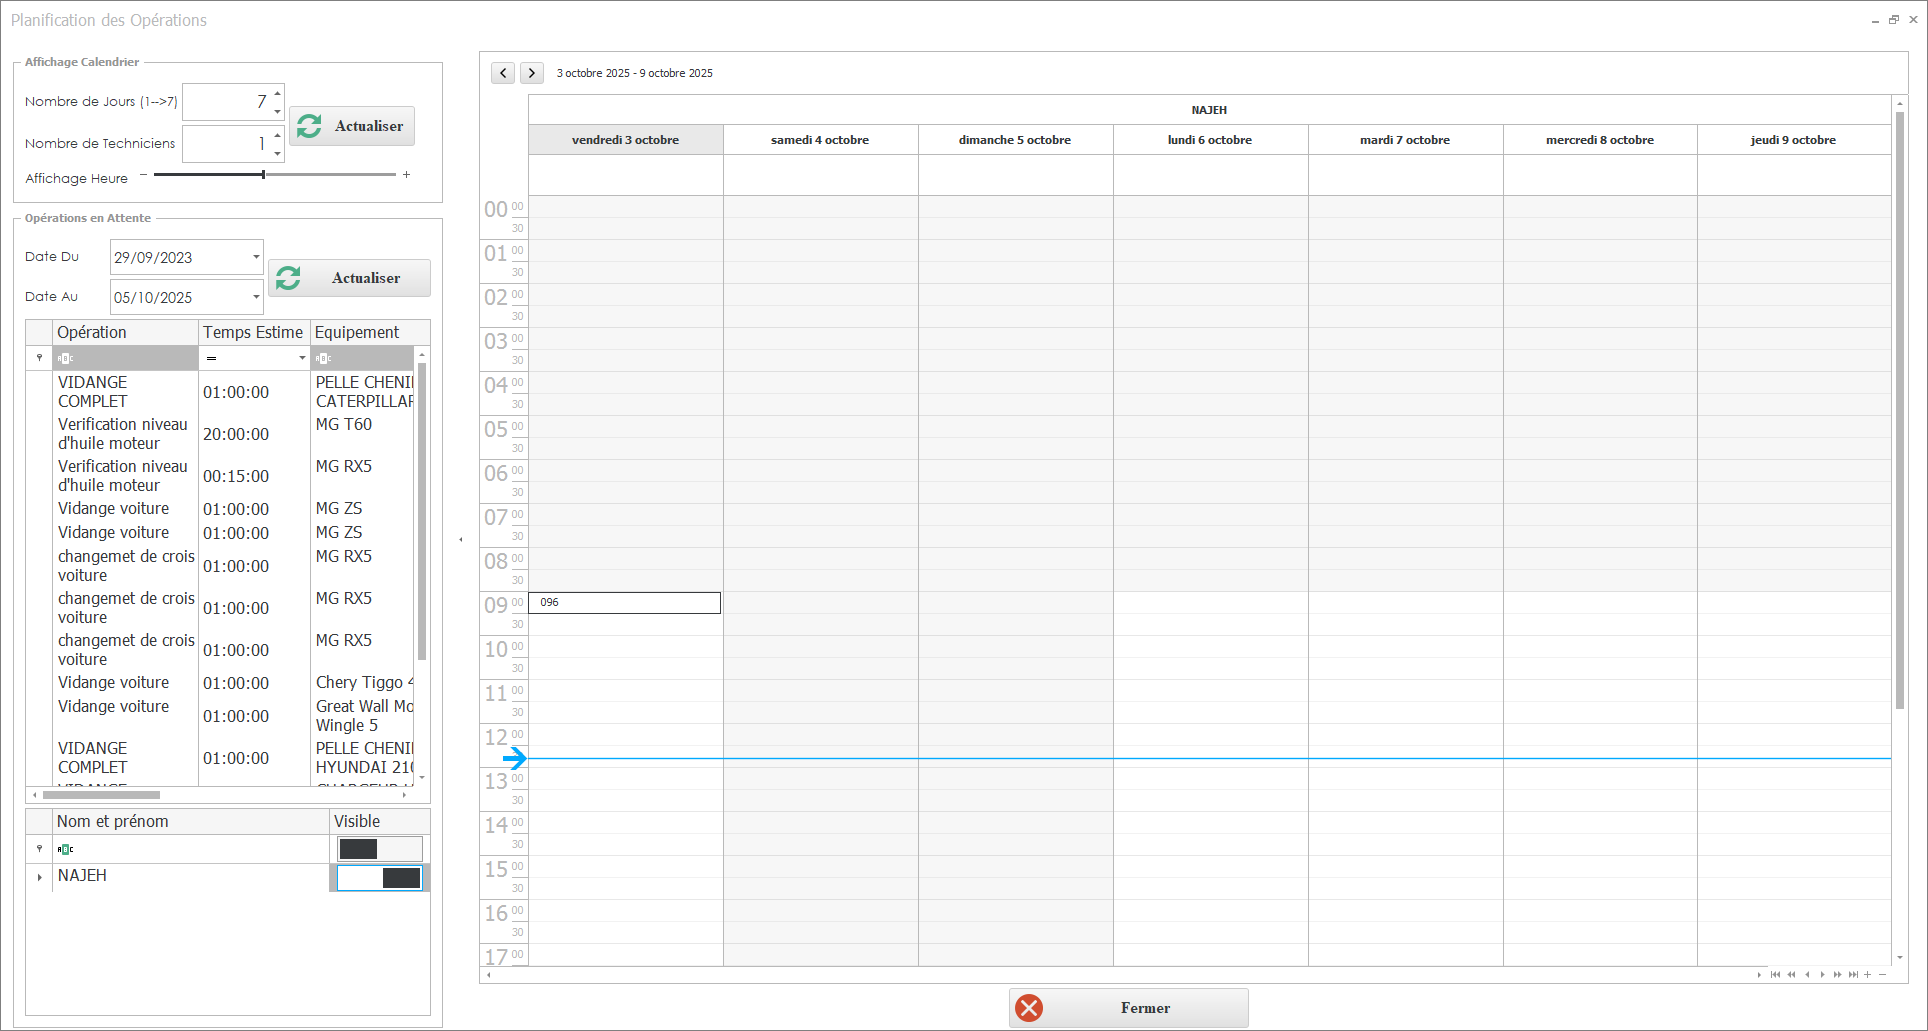Go to the next week in calendar
This screenshot has height=1031, width=1928.
(x=532, y=73)
